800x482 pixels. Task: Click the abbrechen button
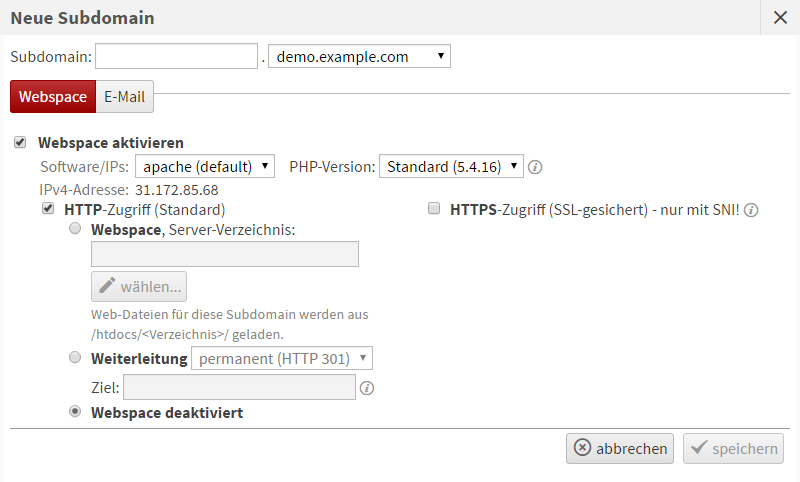[620, 449]
